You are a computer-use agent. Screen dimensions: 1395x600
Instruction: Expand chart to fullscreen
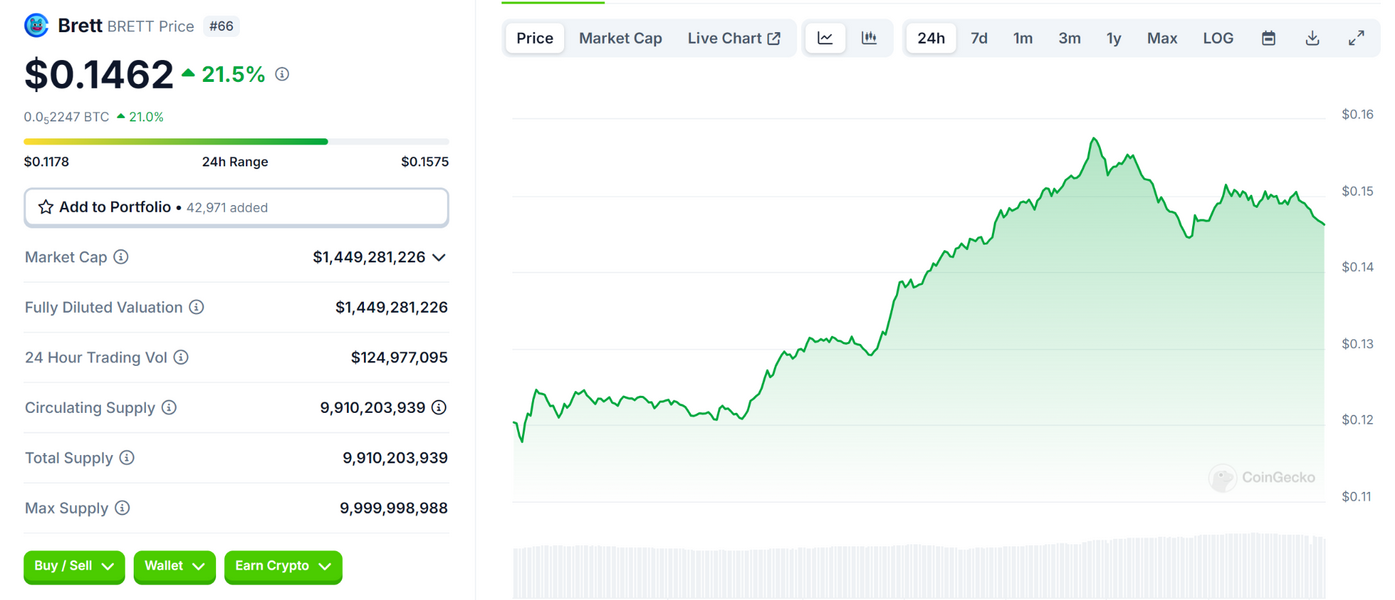[1356, 38]
